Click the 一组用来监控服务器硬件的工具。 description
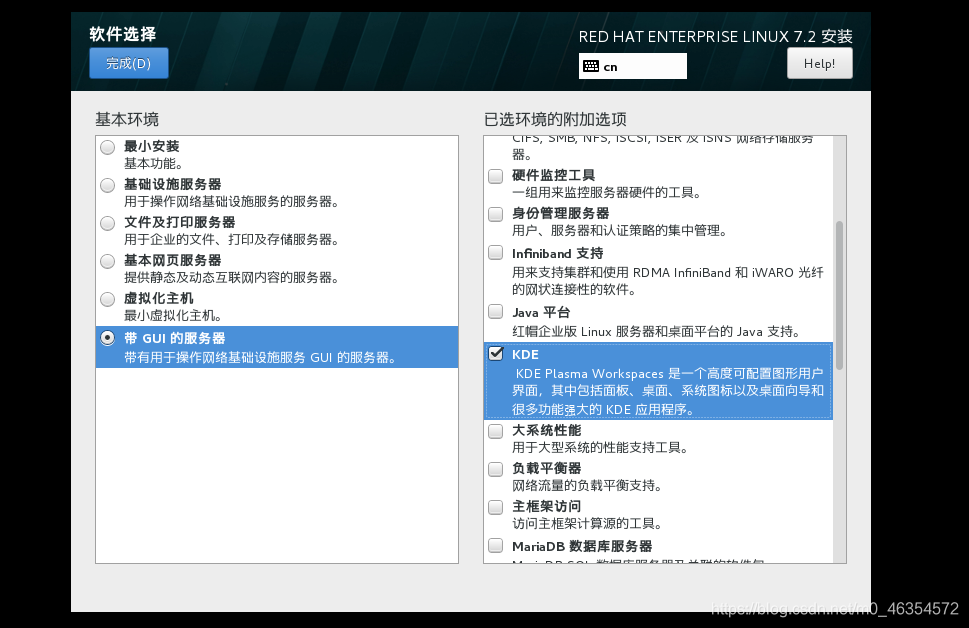This screenshot has height=628, width=969. 606,193
